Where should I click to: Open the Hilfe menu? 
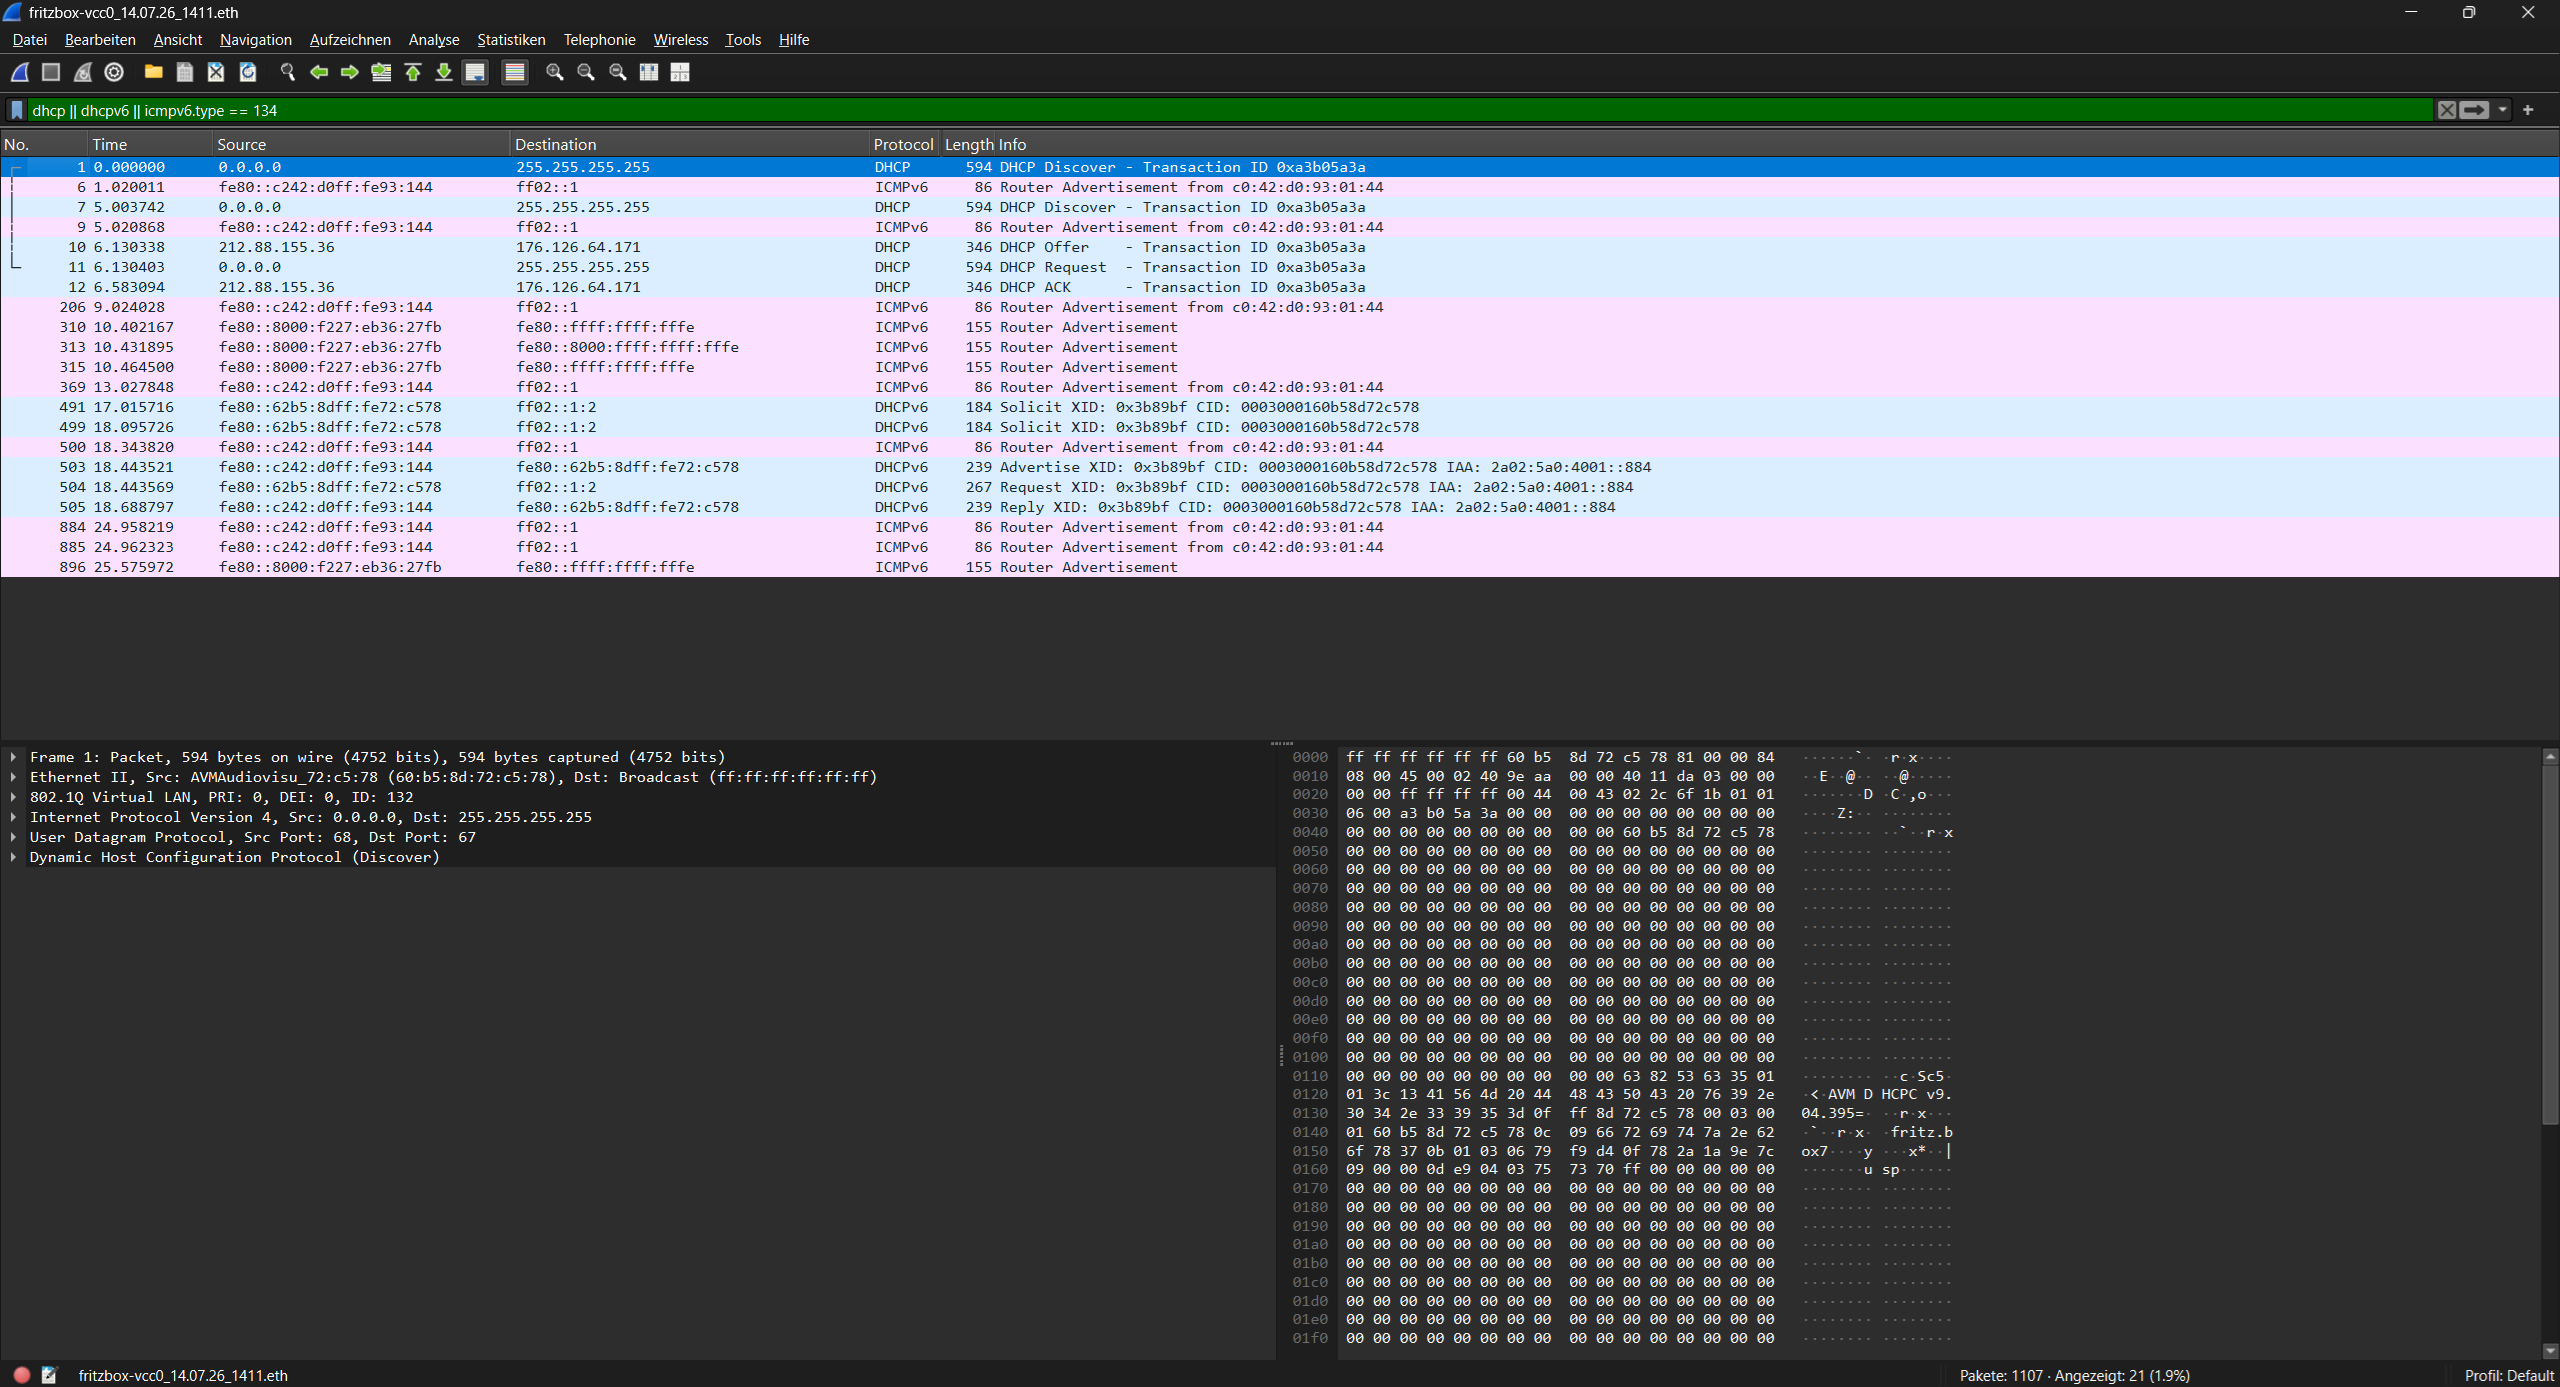[x=794, y=40]
